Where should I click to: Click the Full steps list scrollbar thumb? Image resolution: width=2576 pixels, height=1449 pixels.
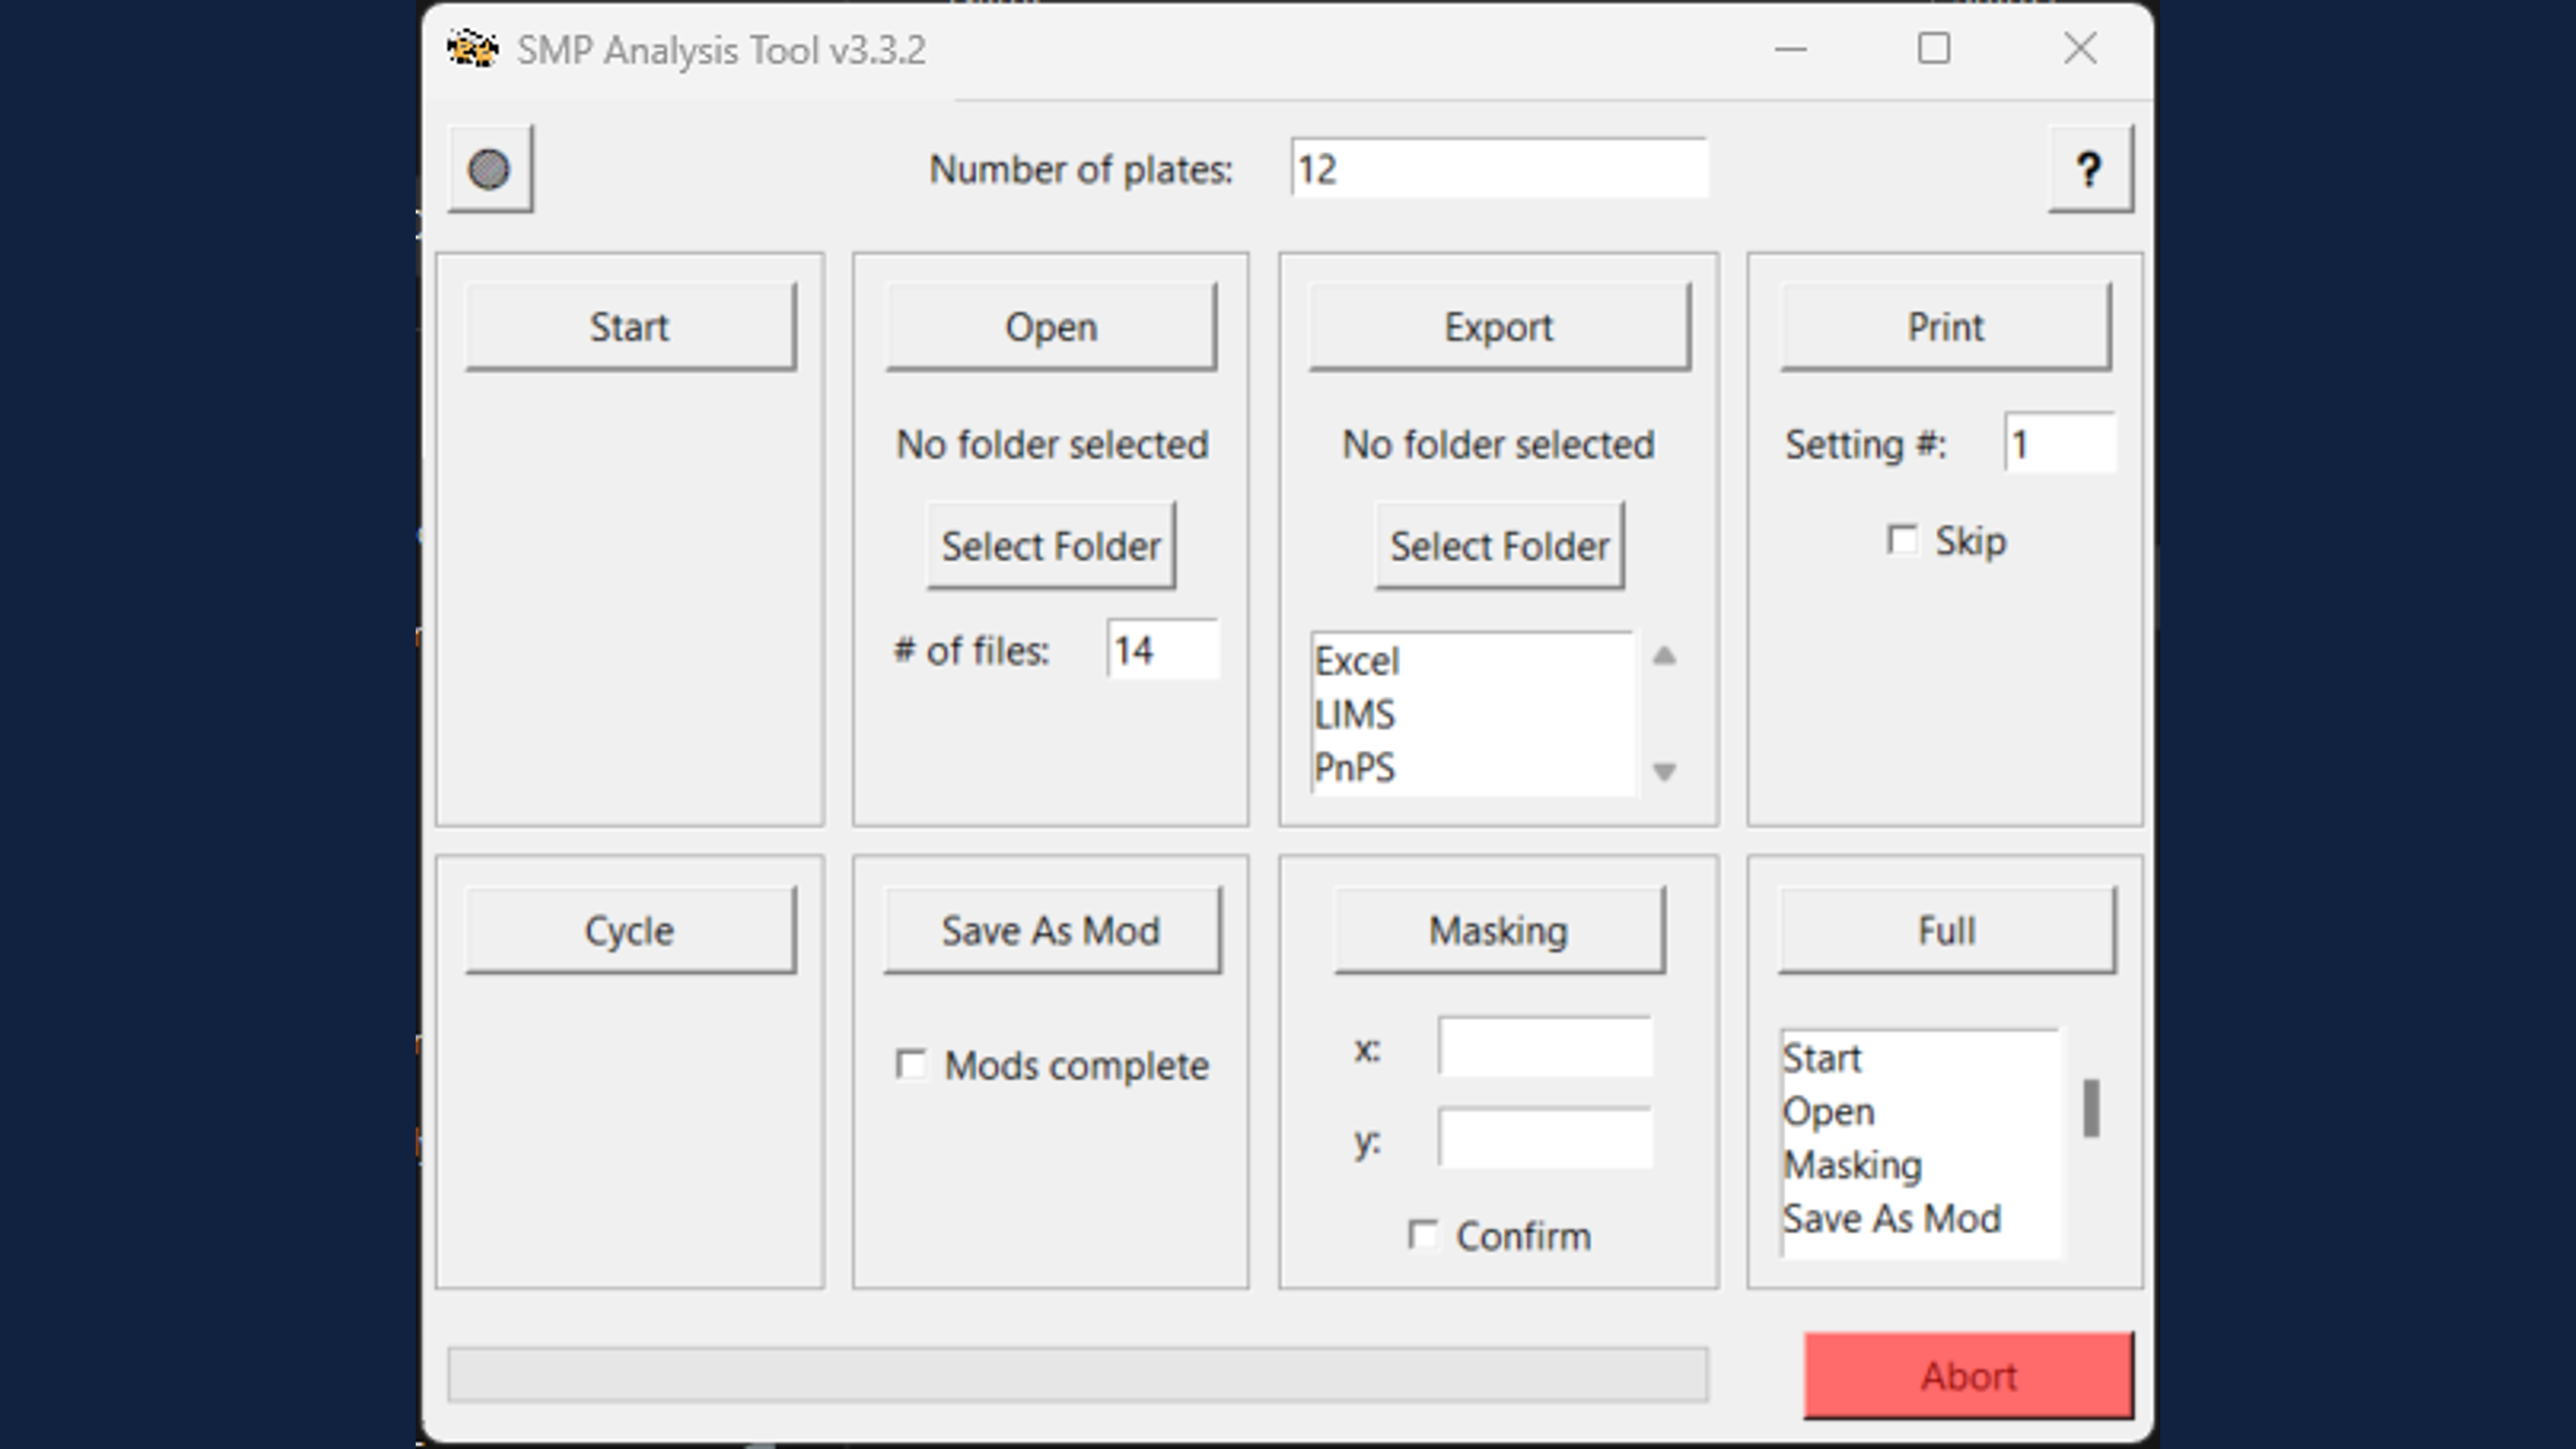[x=2090, y=1108]
